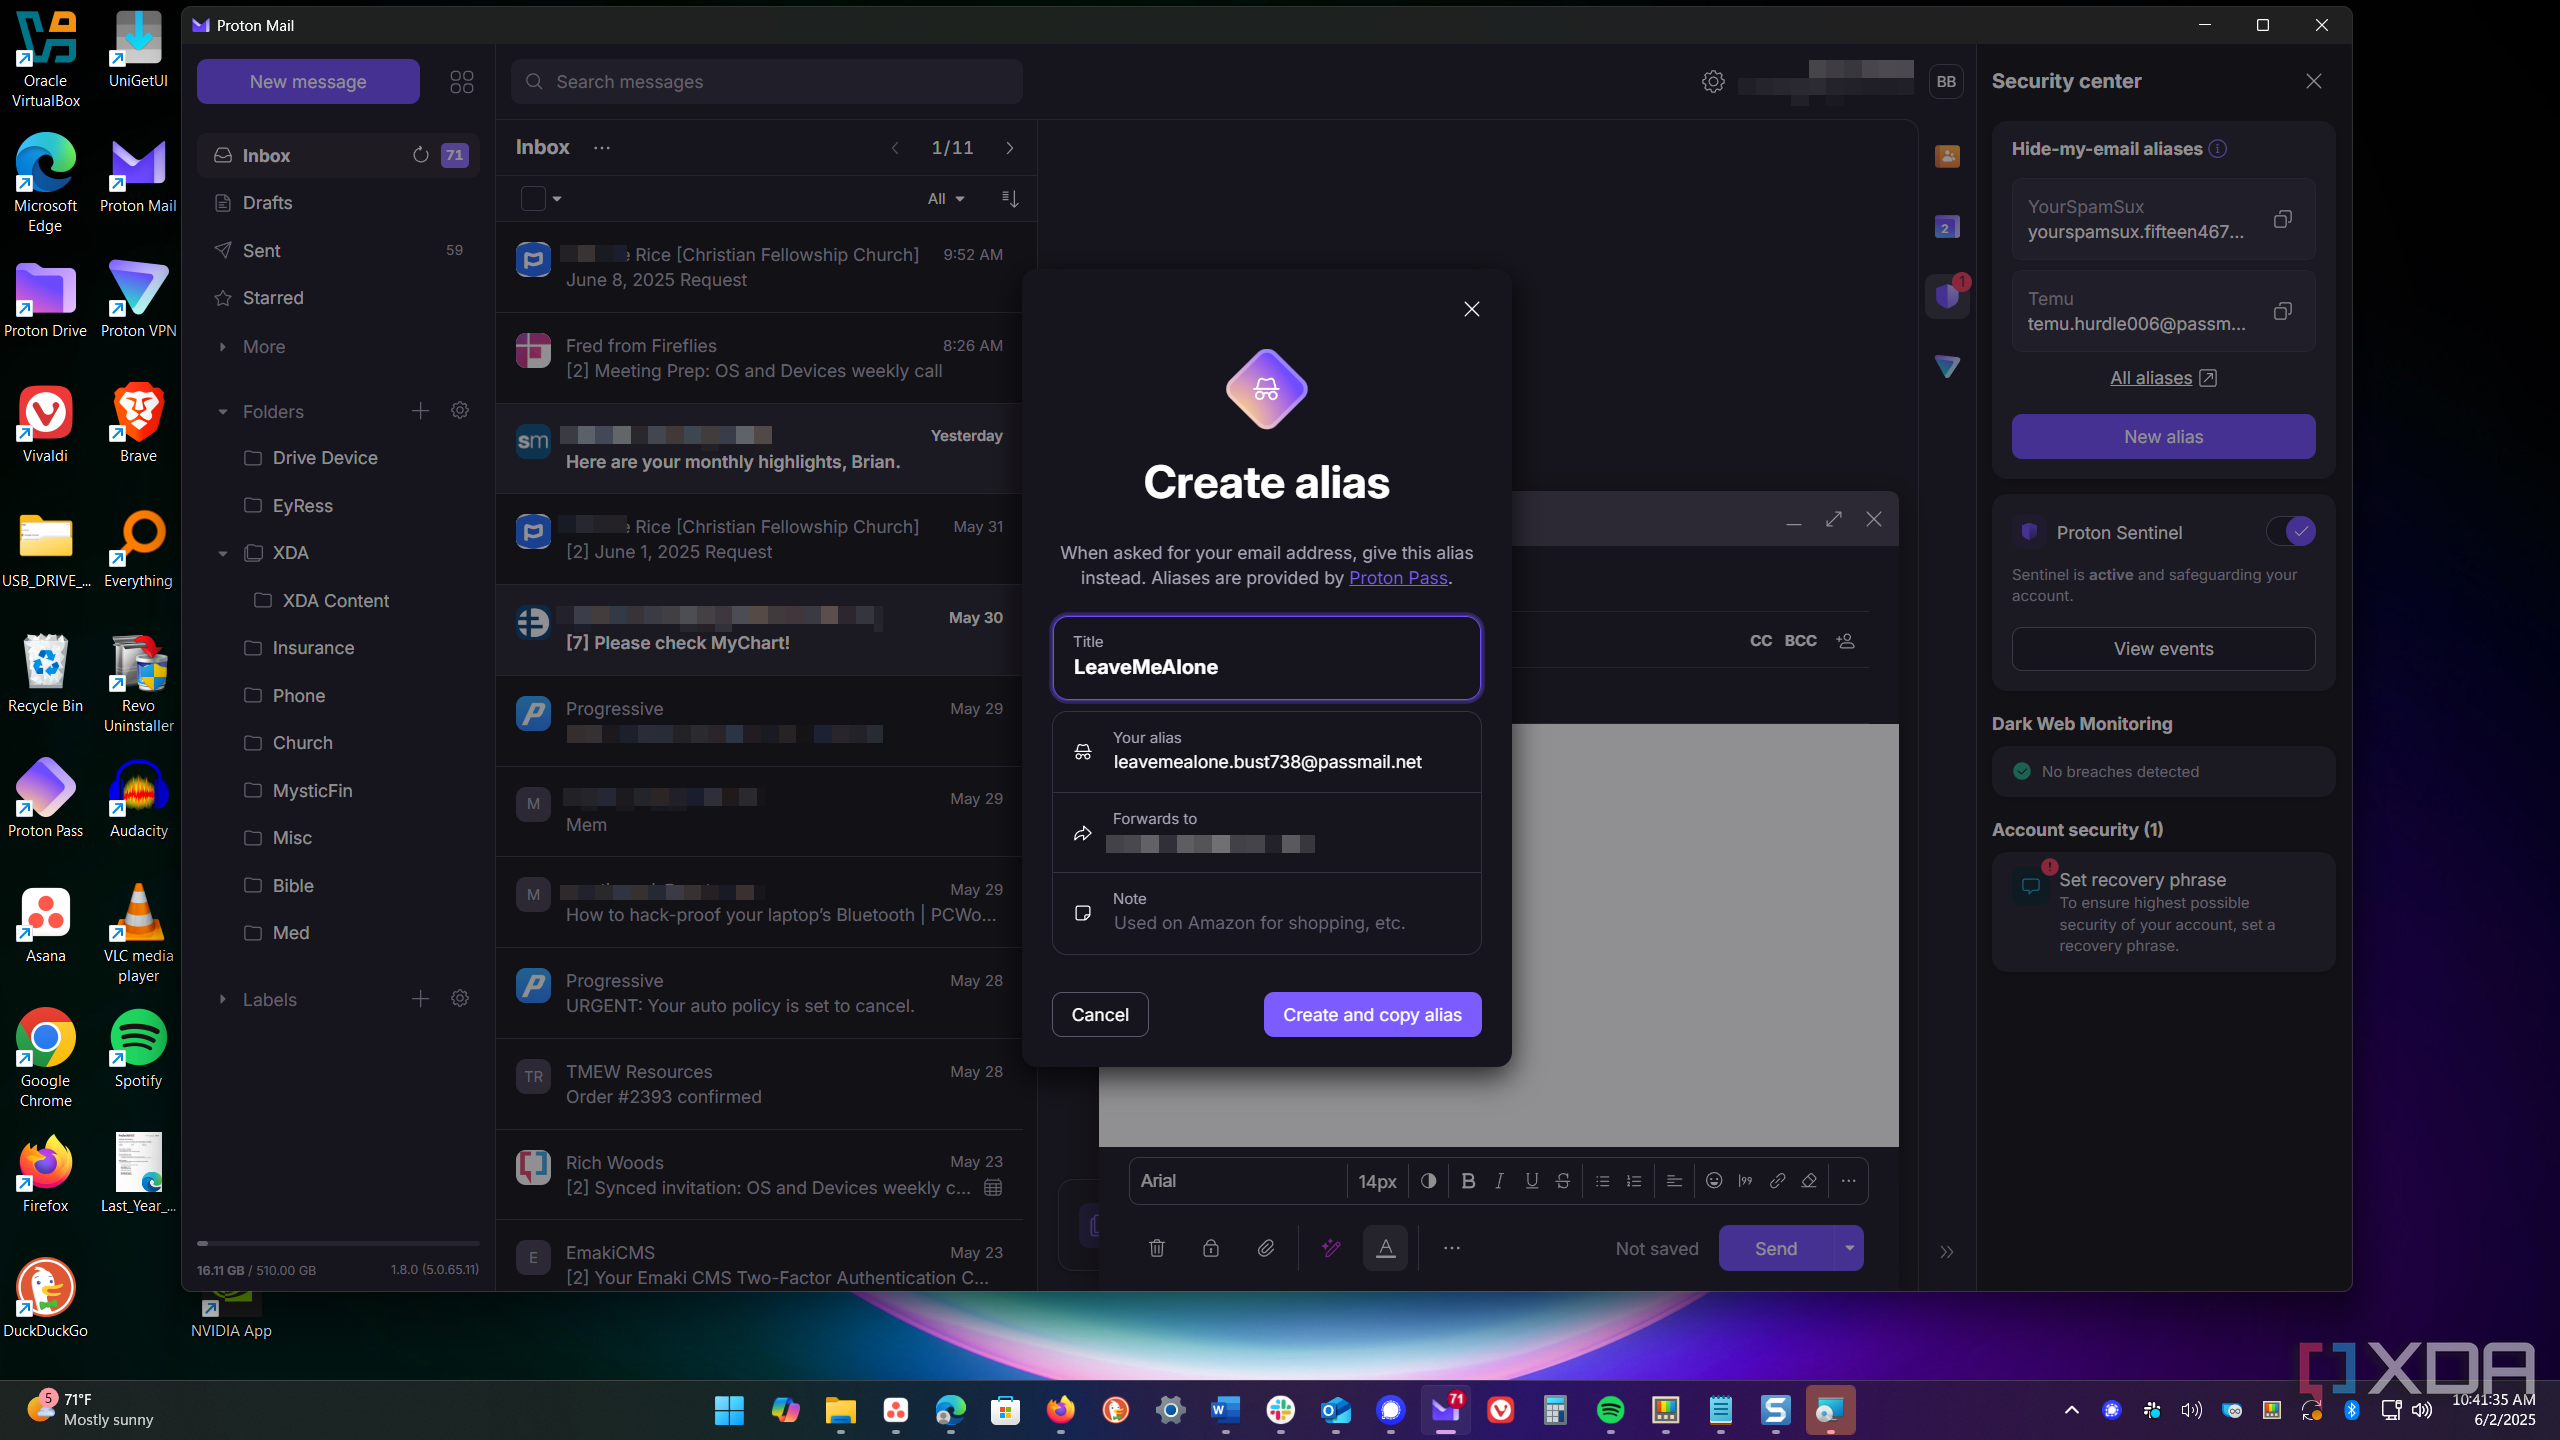Screen dimensions: 2560x1440
Task: Open the Drafts folder
Action: 338,203
